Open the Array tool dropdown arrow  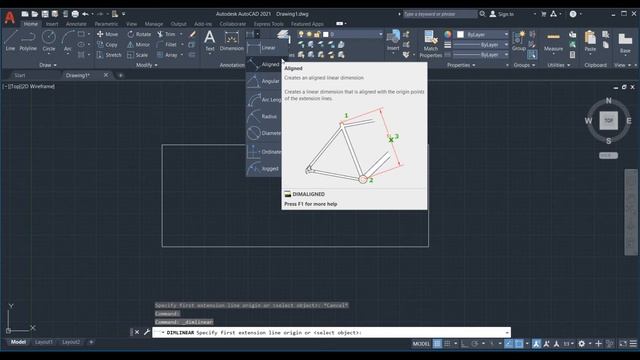(182, 55)
